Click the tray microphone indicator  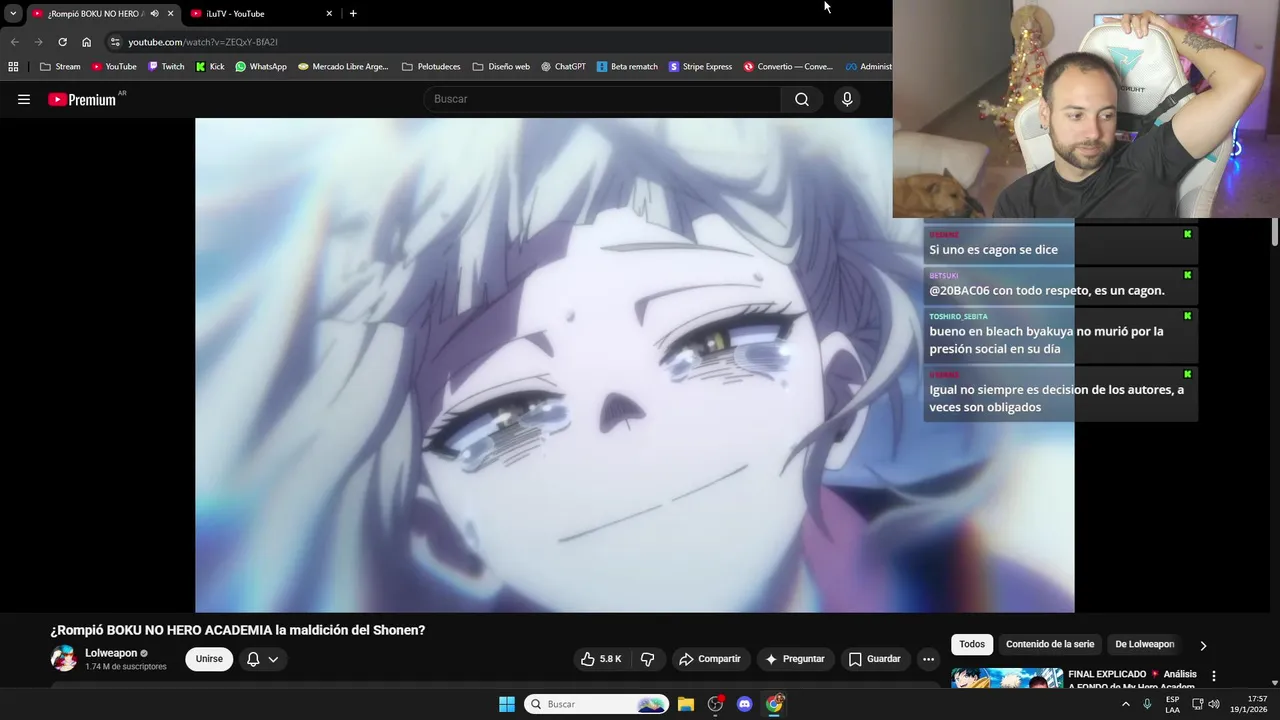[x=1147, y=704]
